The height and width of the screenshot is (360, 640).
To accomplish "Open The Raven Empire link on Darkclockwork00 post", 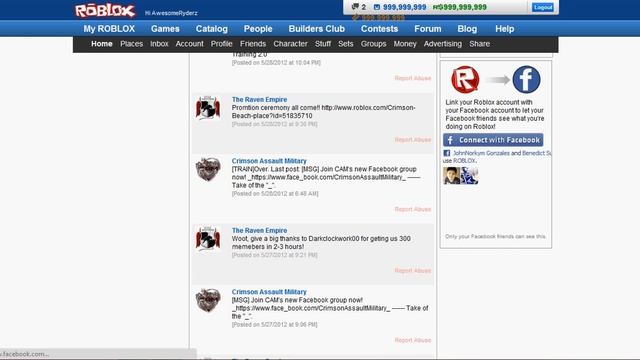I will point(259,231).
